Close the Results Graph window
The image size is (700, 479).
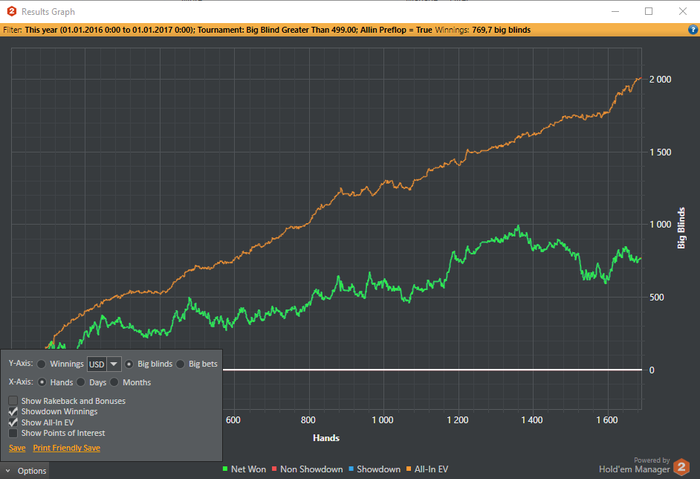[683, 11]
